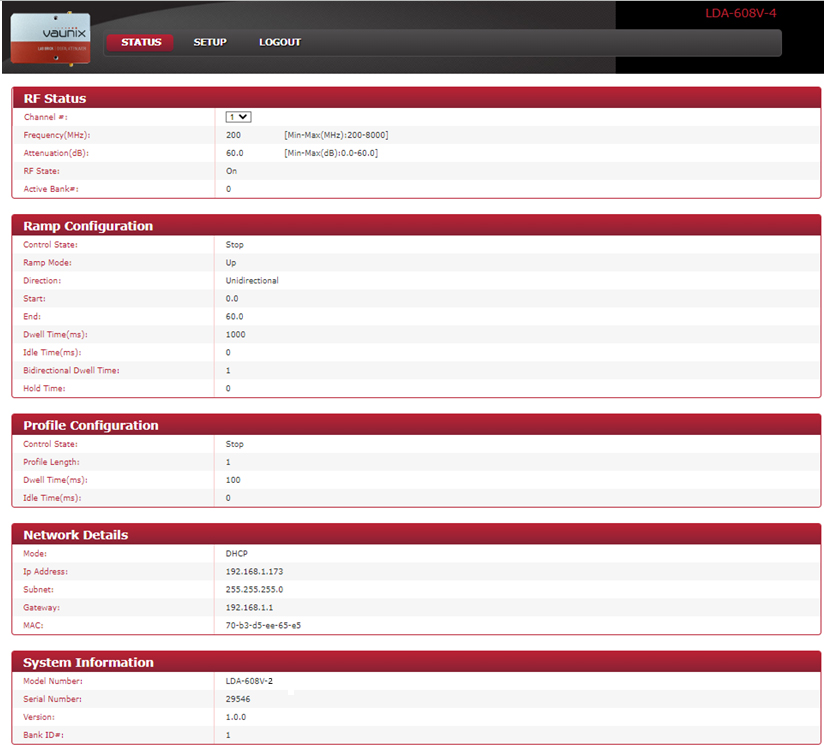
Task: Click the model number LDA-608V-2
Action: pos(250,681)
